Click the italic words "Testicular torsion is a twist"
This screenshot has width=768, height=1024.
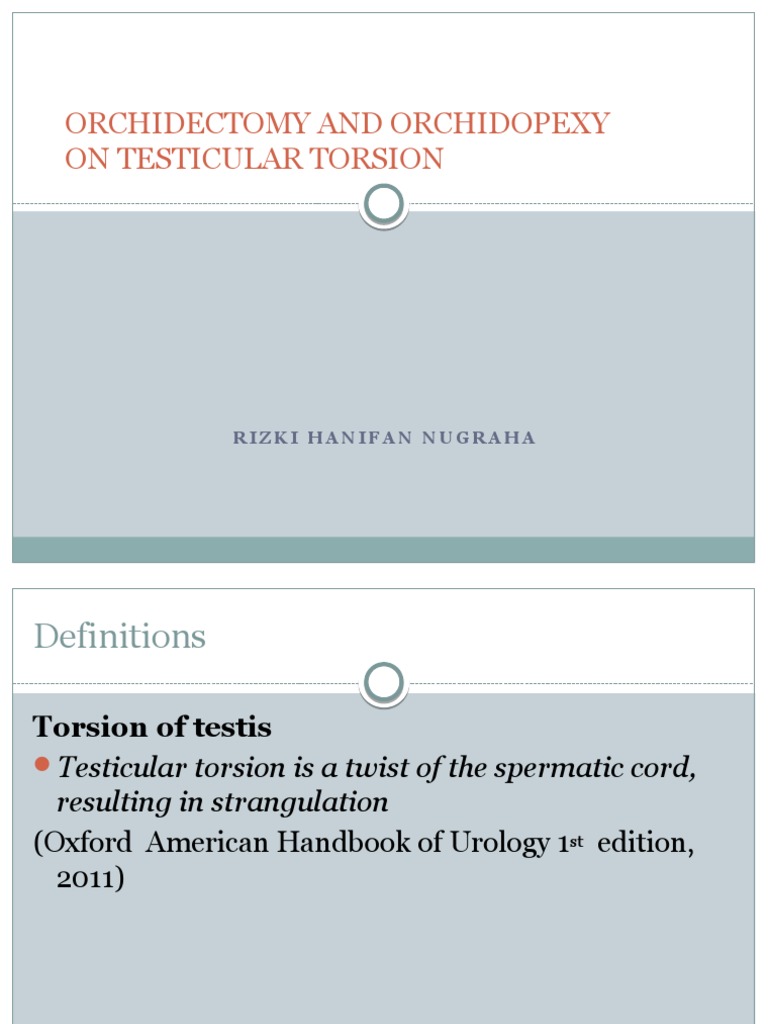[x=232, y=768]
